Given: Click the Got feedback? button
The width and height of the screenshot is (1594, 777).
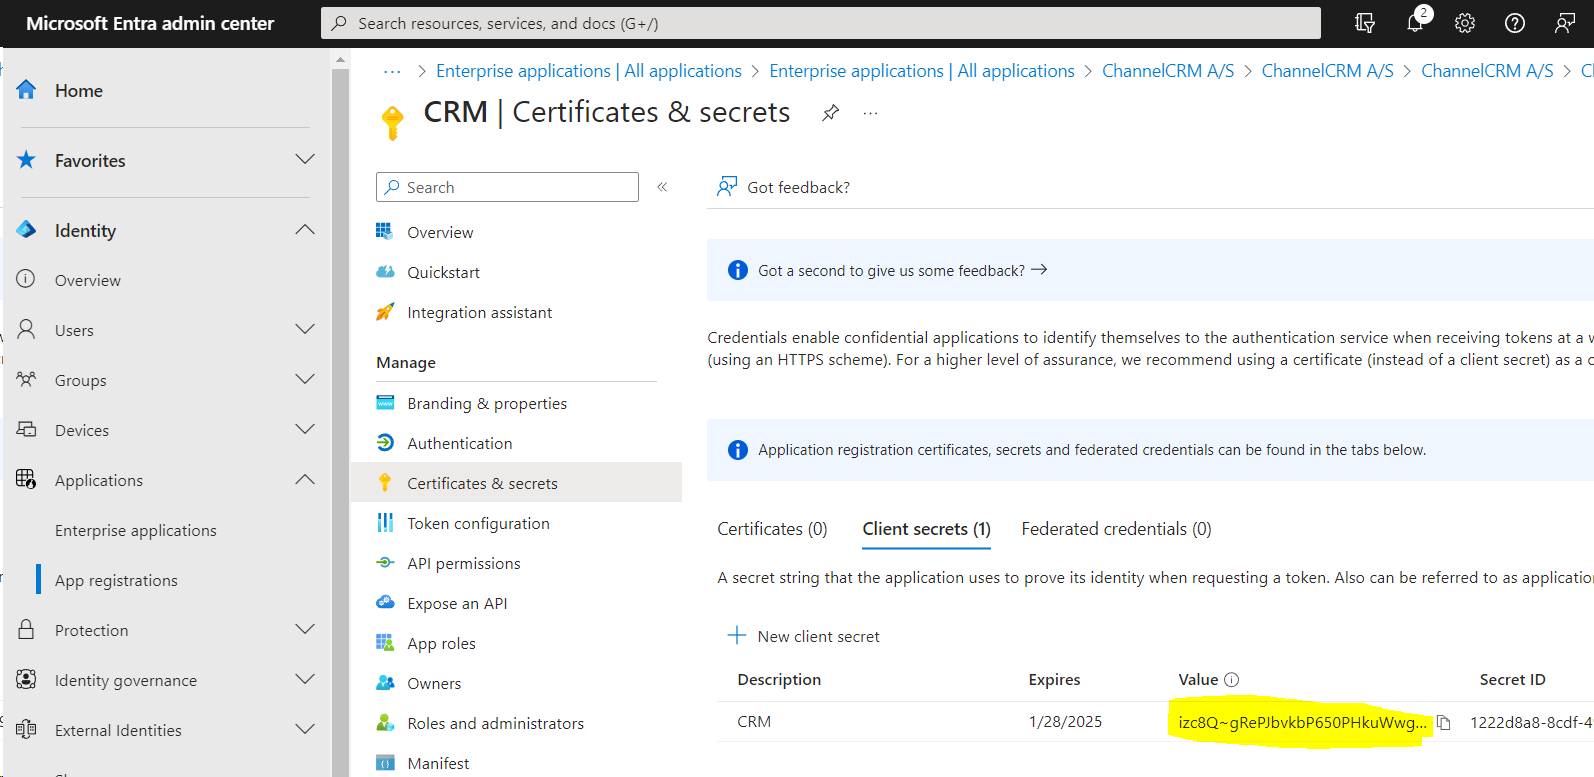Looking at the screenshot, I should pyautogui.click(x=784, y=187).
